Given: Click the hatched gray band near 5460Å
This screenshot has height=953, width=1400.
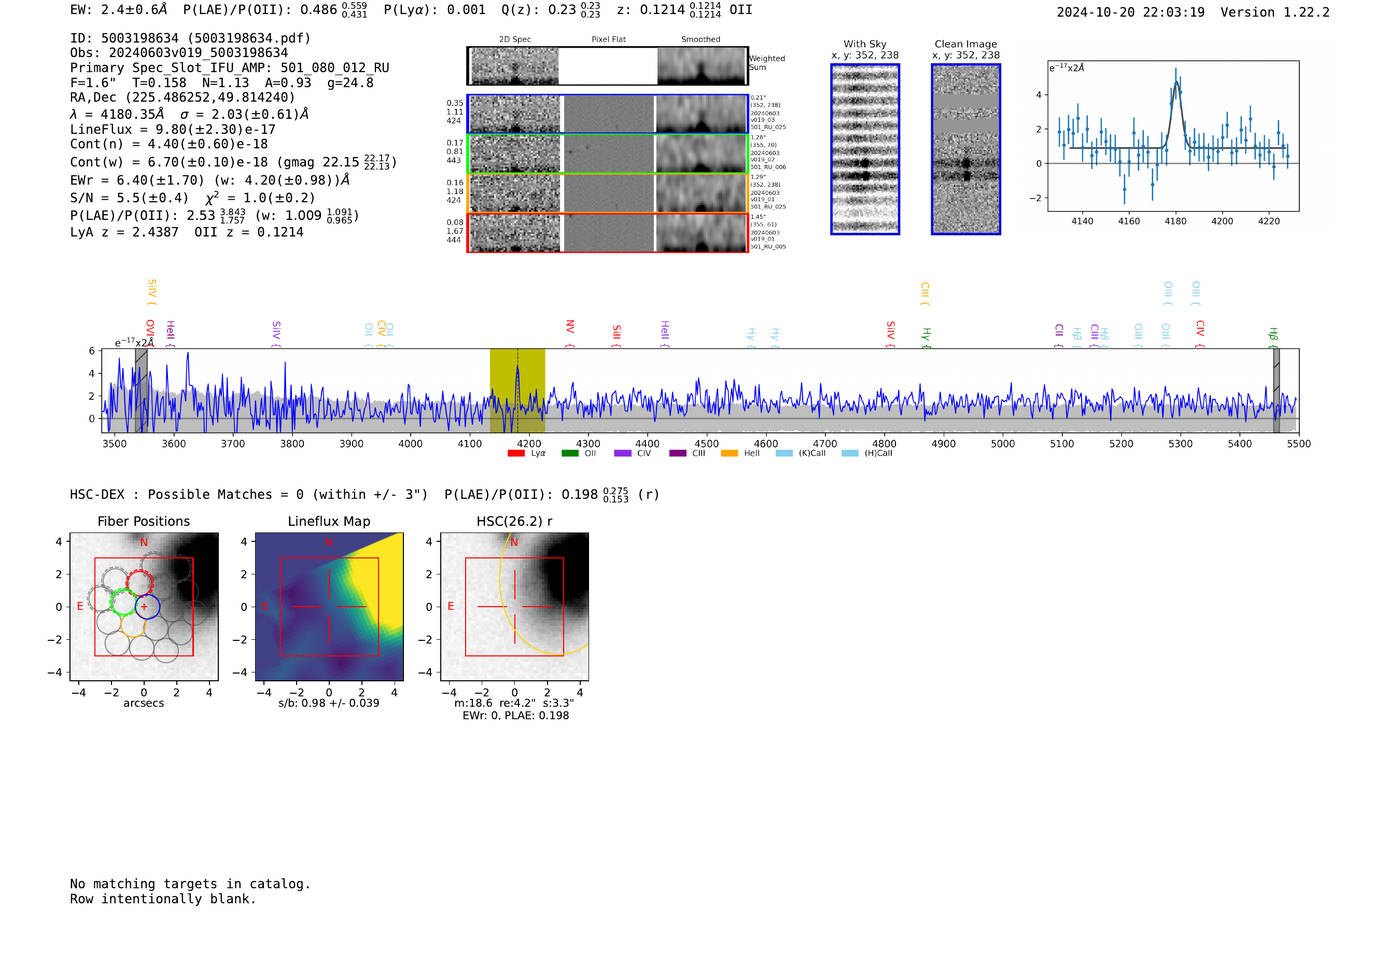Looking at the screenshot, I should pos(1276,391).
